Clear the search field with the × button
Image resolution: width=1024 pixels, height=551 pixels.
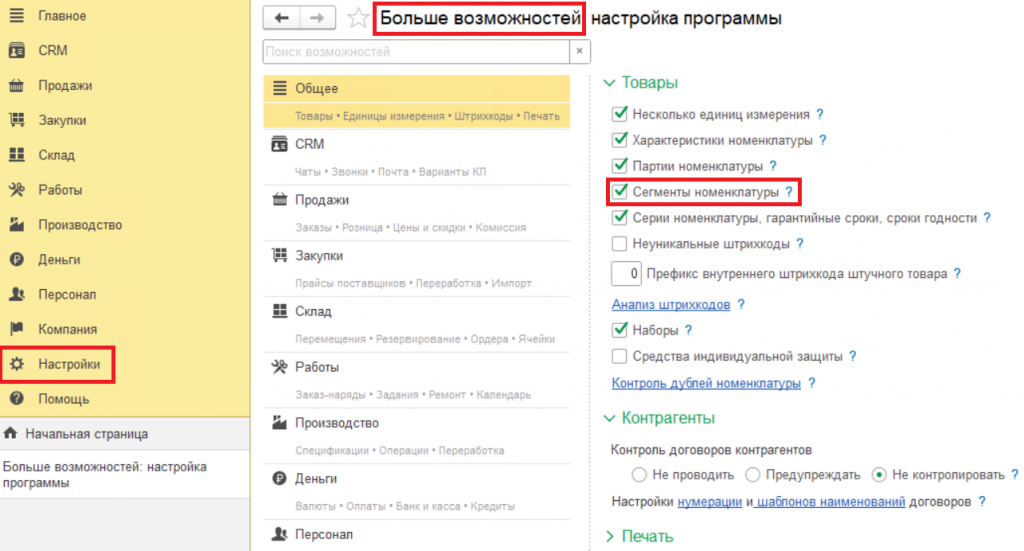point(579,52)
